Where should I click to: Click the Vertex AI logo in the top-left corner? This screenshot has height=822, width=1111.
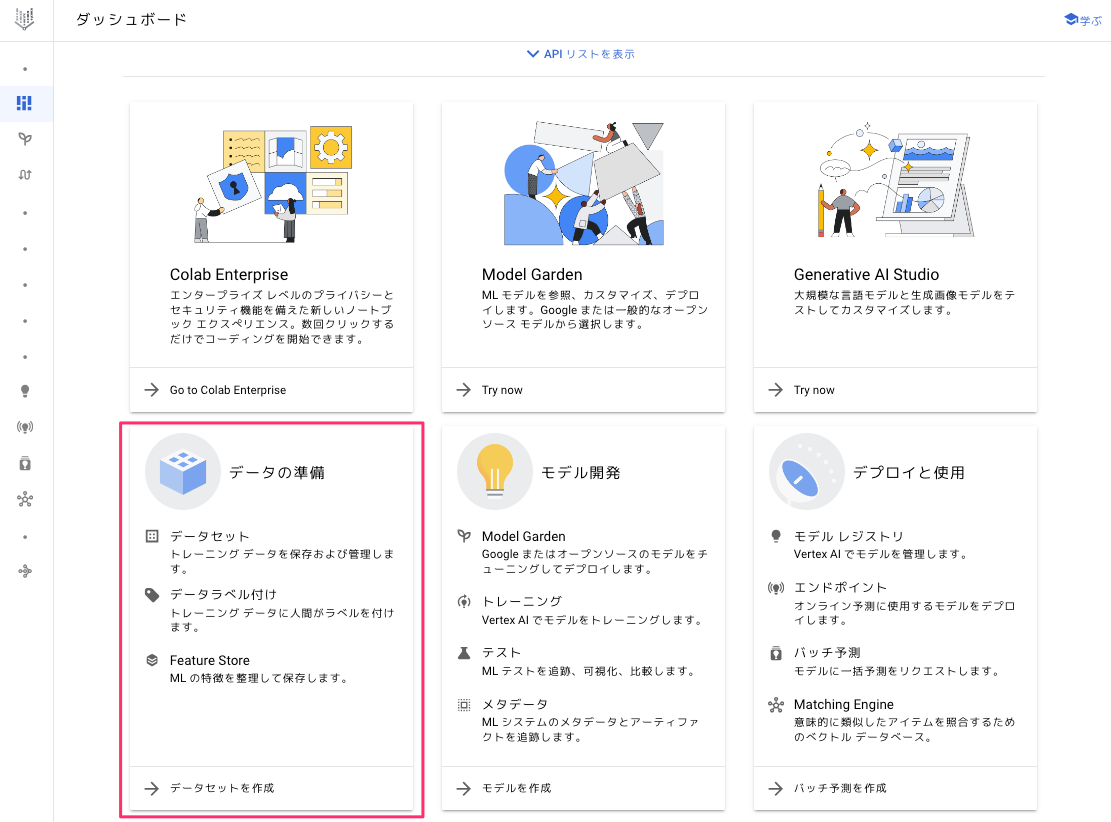[25, 19]
